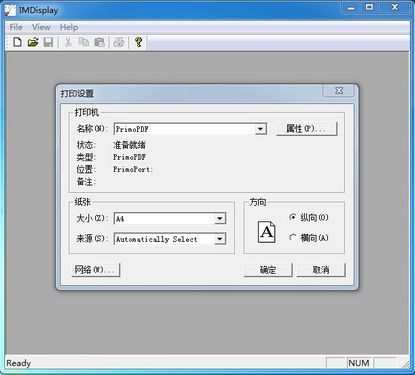Click the New file toolbar icon

coord(17,42)
